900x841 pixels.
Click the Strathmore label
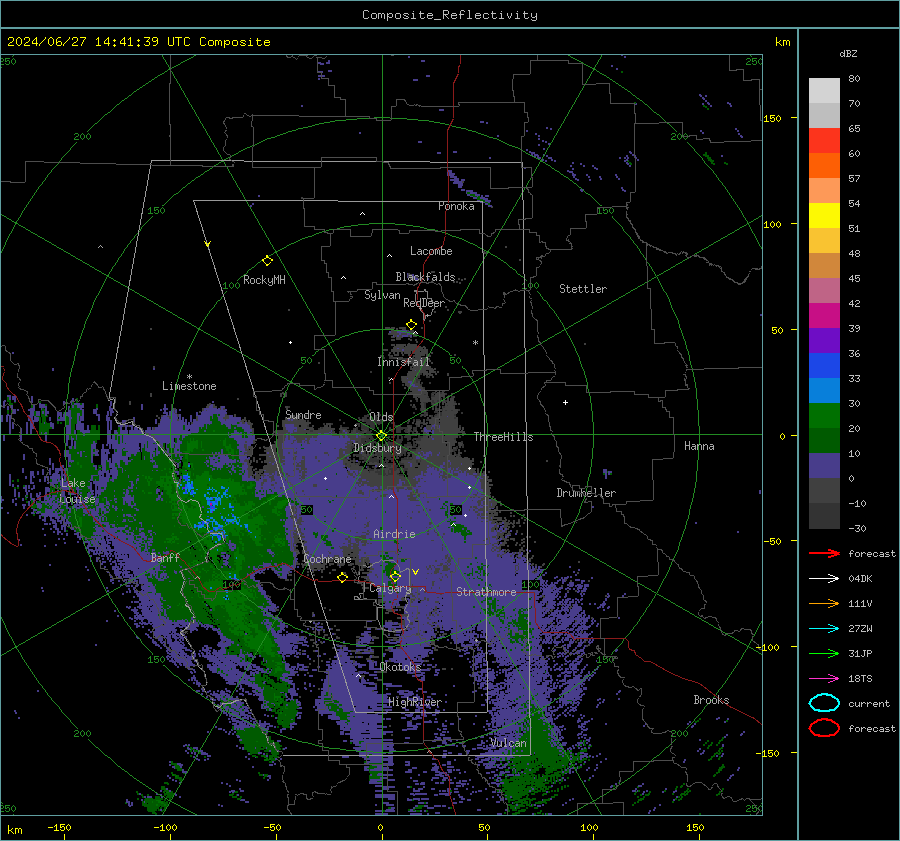point(486,592)
